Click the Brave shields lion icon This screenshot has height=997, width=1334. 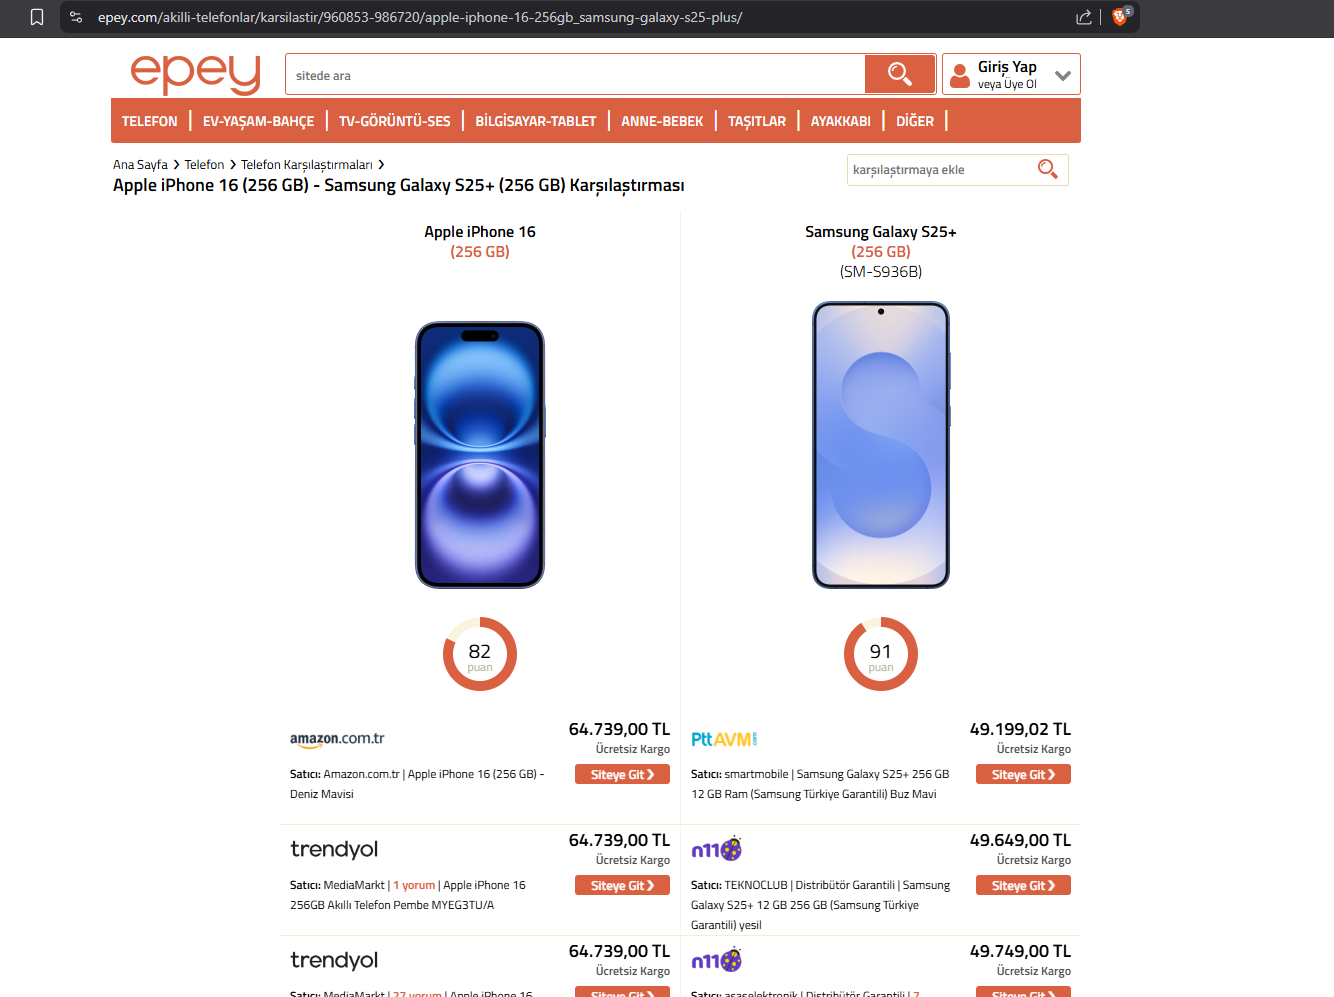pyautogui.click(x=1121, y=16)
